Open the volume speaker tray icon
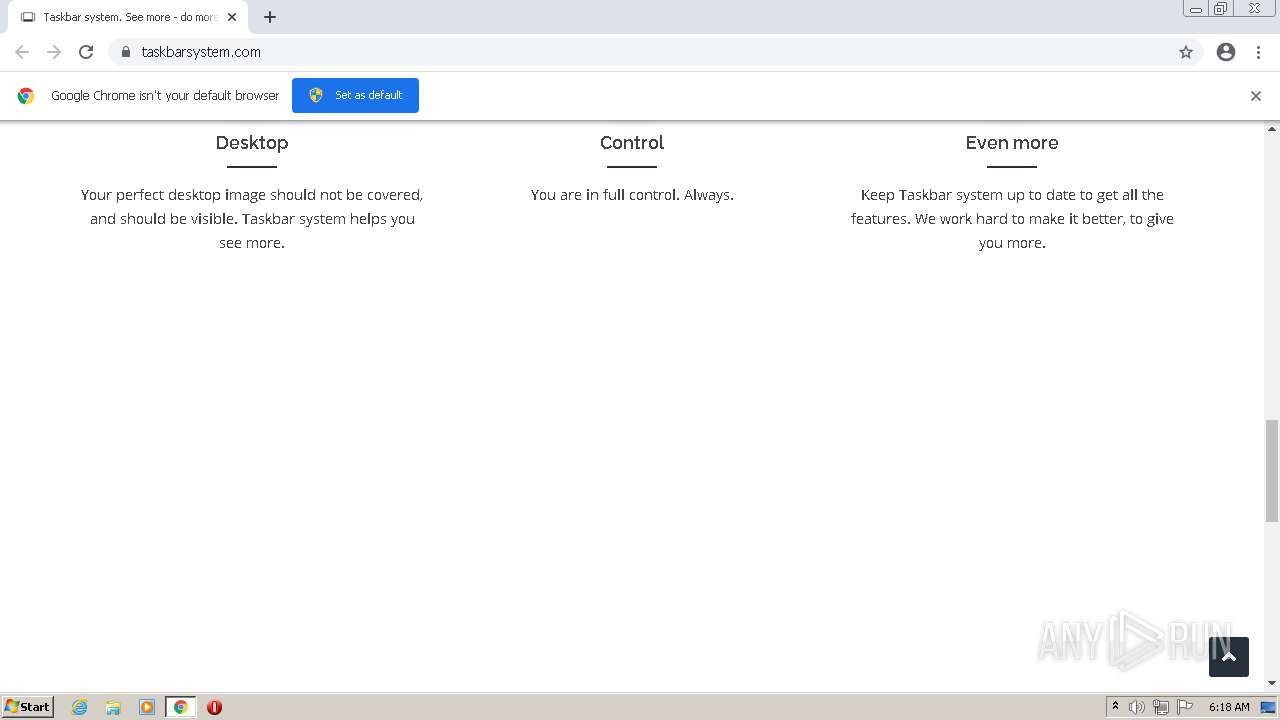This screenshot has height=720, width=1280. (1137, 707)
